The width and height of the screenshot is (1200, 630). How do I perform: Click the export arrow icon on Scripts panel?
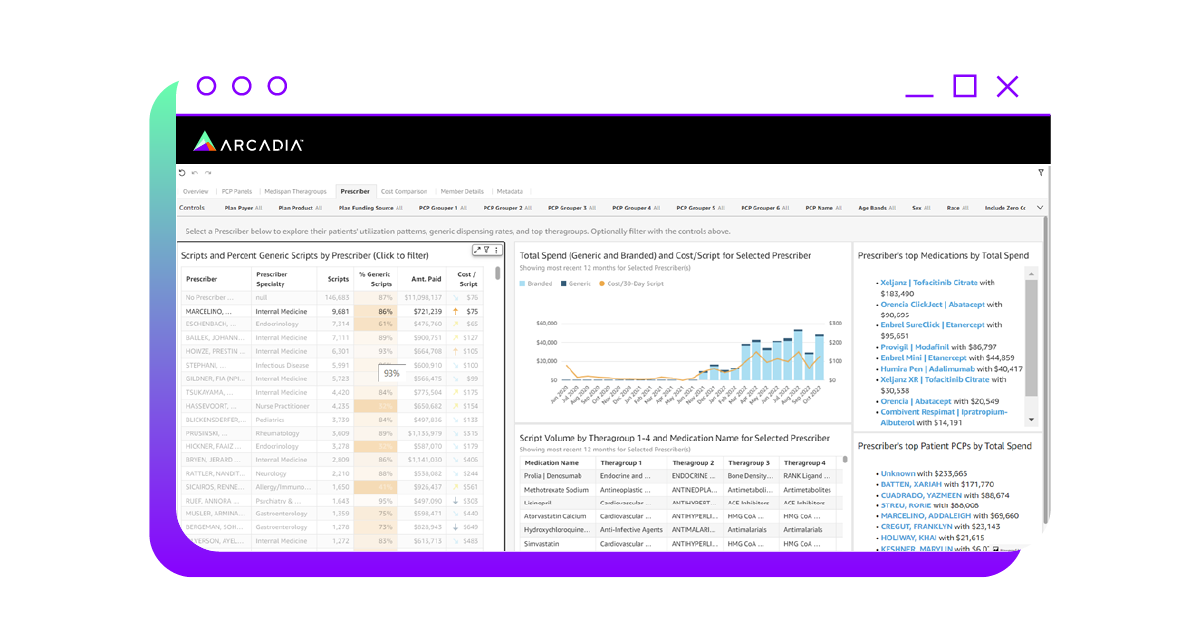click(477, 249)
